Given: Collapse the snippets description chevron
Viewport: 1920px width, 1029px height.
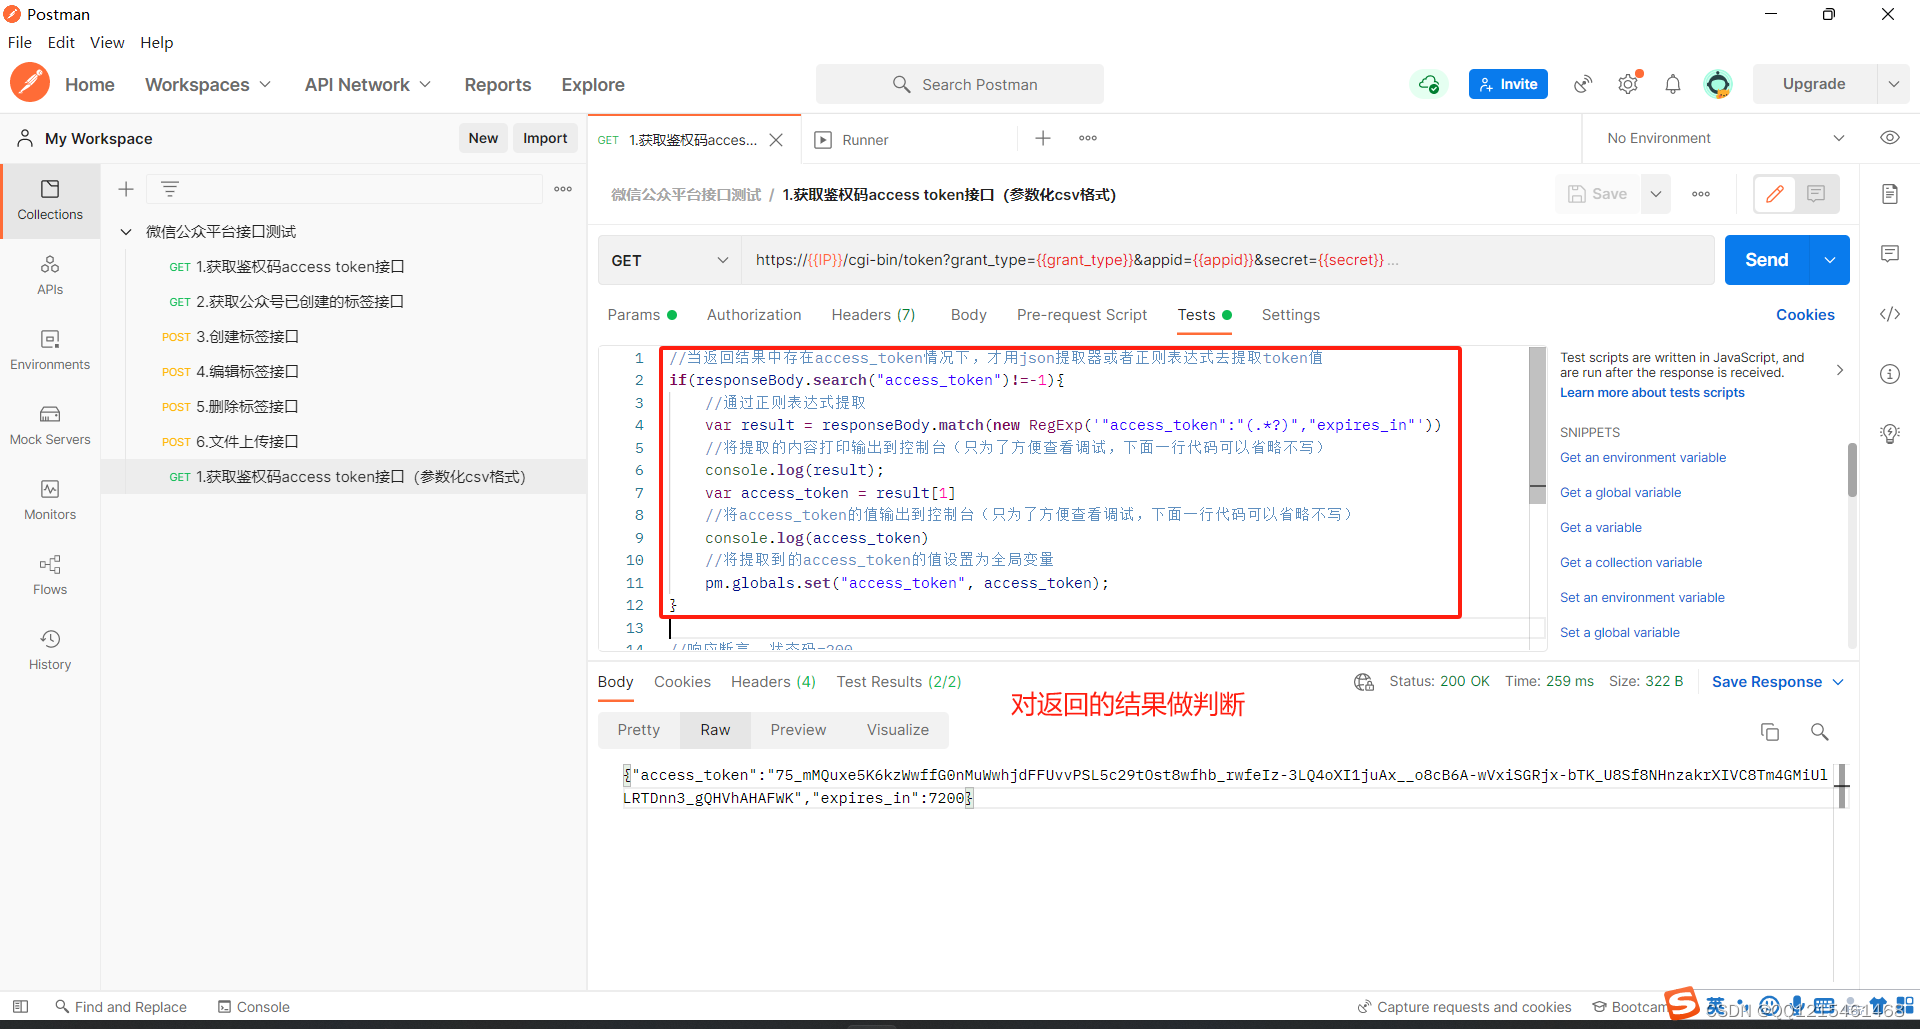Looking at the screenshot, I should pos(1840,370).
